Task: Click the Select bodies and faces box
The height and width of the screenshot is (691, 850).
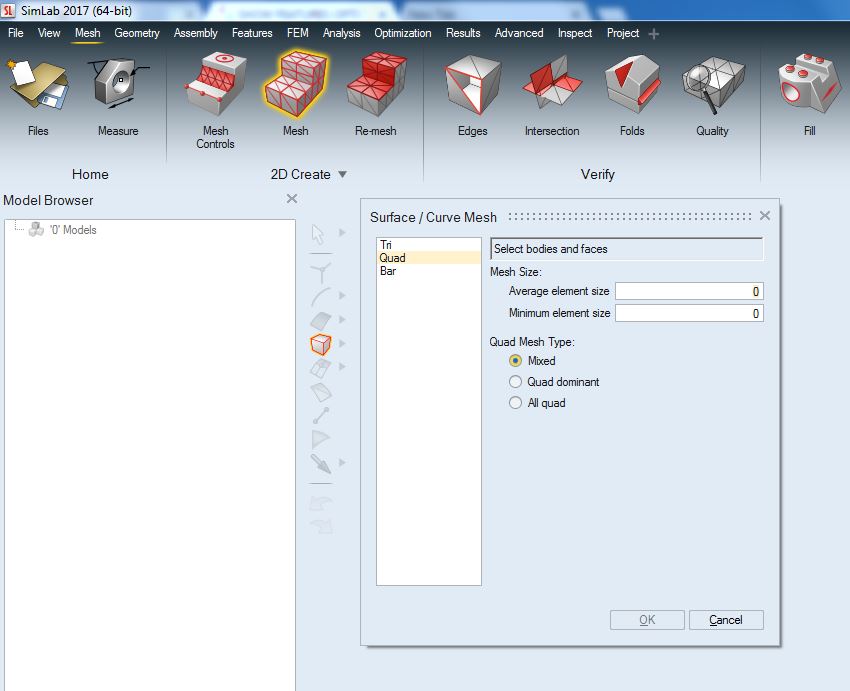Action: (626, 249)
